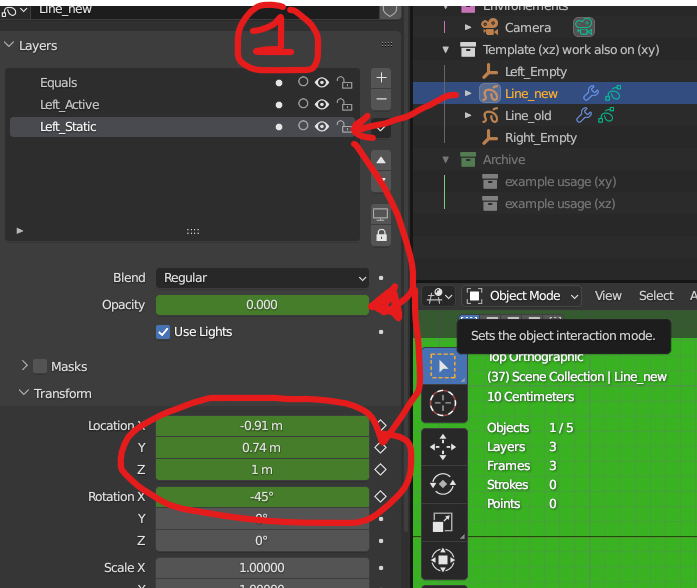Click the Right_Empty object icon
This screenshot has width=697, height=588.
(490, 137)
